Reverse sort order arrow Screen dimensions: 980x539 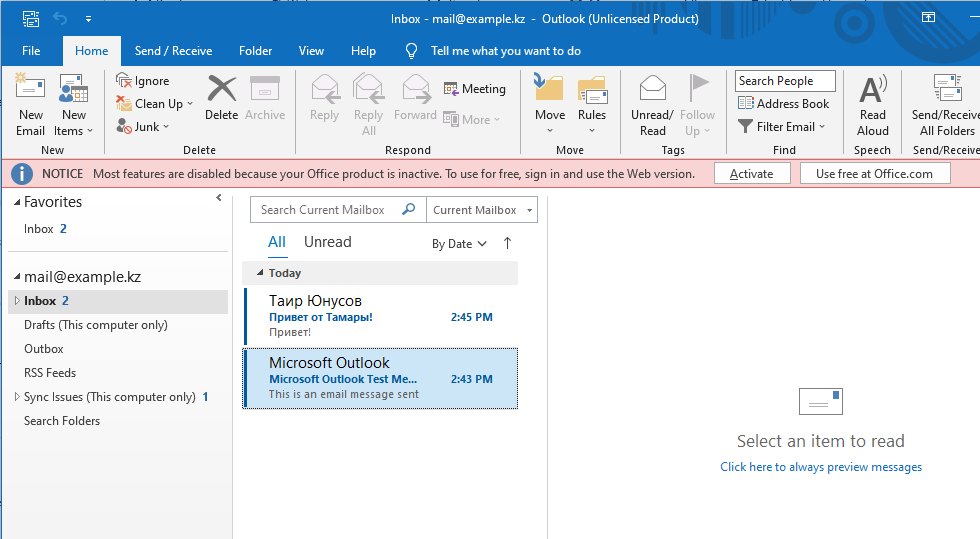click(x=508, y=243)
